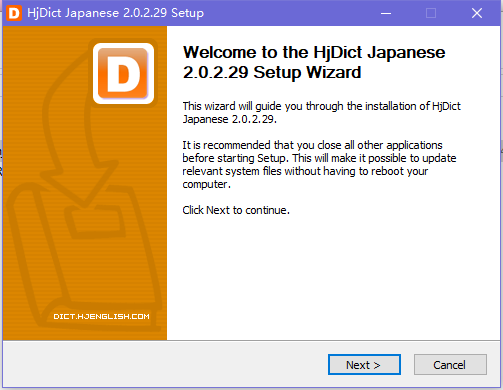The height and width of the screenshot is (390, 503).
Task: Close the setup wizard window
Action: 477,13
